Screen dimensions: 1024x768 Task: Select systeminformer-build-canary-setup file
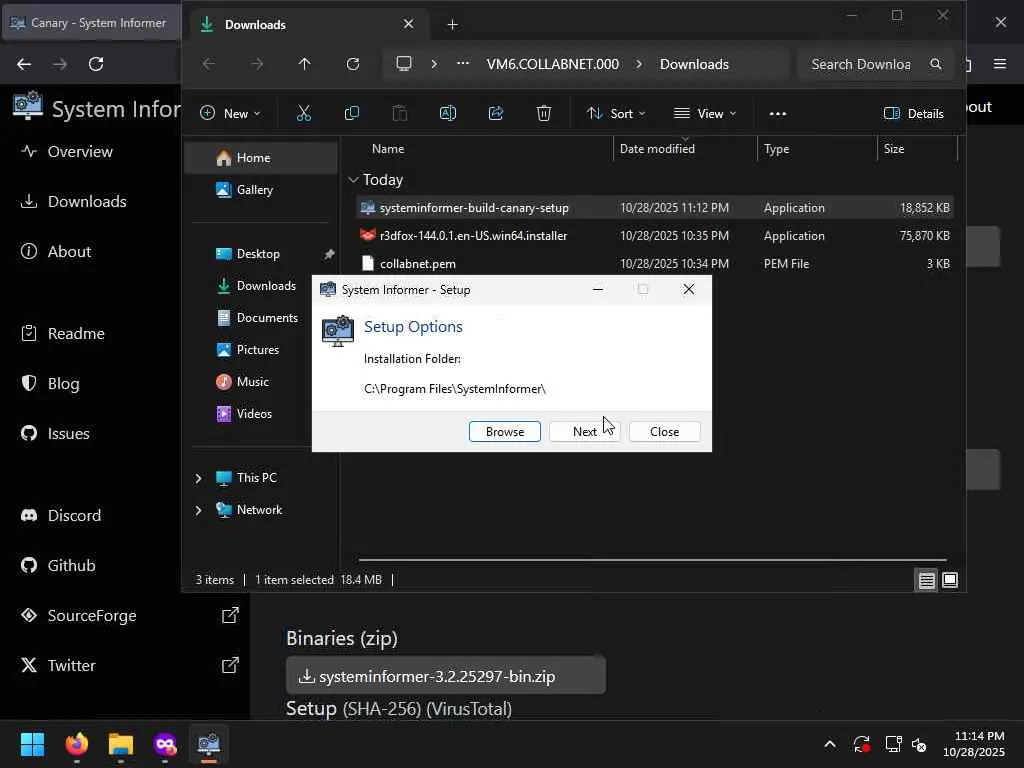coord(654,208)
